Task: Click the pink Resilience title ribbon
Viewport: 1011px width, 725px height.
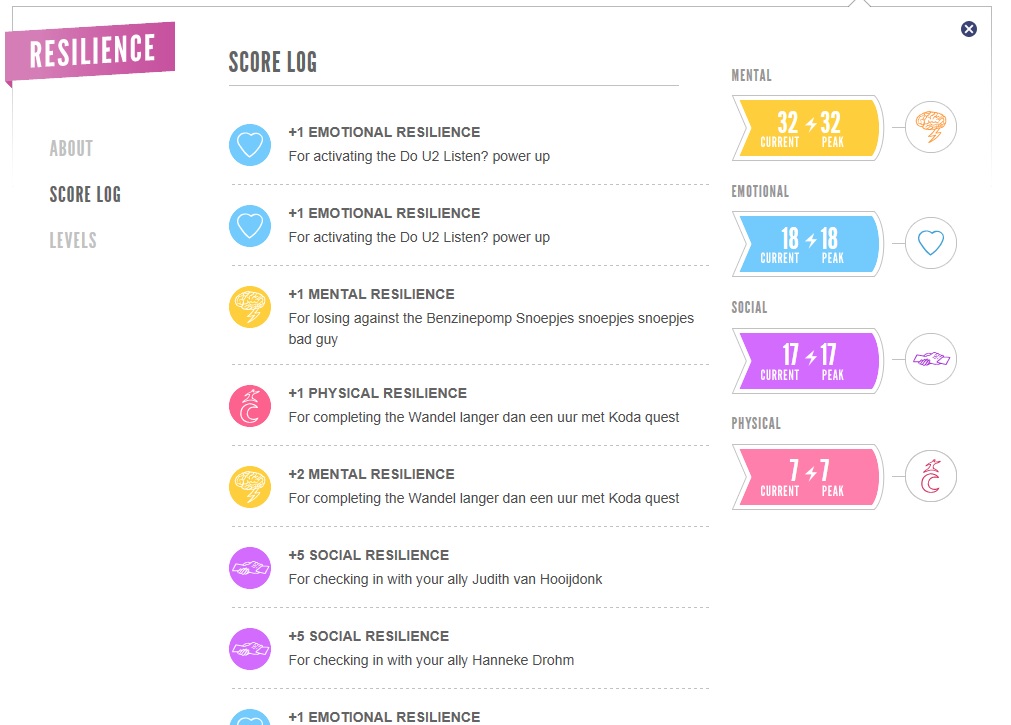Action: tap(92, 52)
